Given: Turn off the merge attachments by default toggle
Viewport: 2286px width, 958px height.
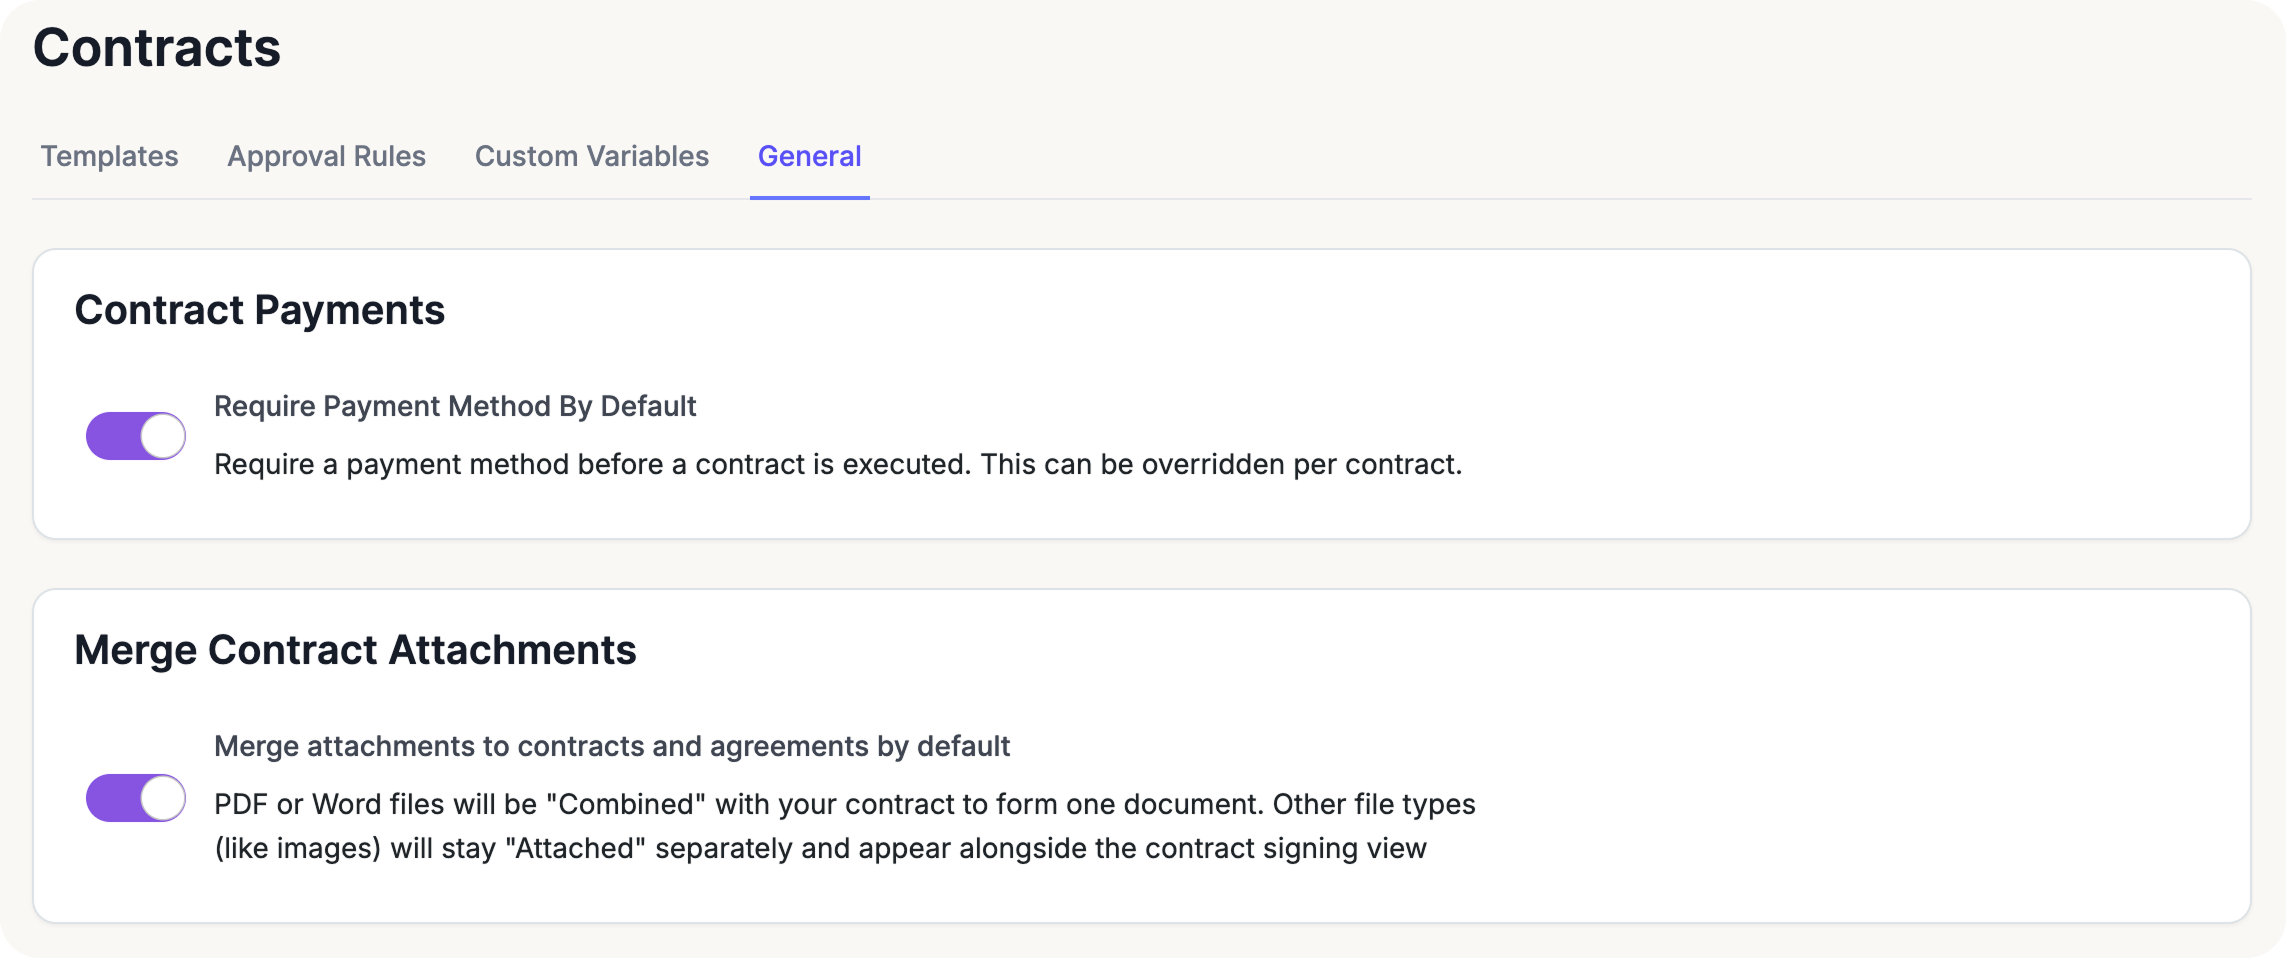Looking at the screenshot, I should pyautogui.click(x=136, y=798).
